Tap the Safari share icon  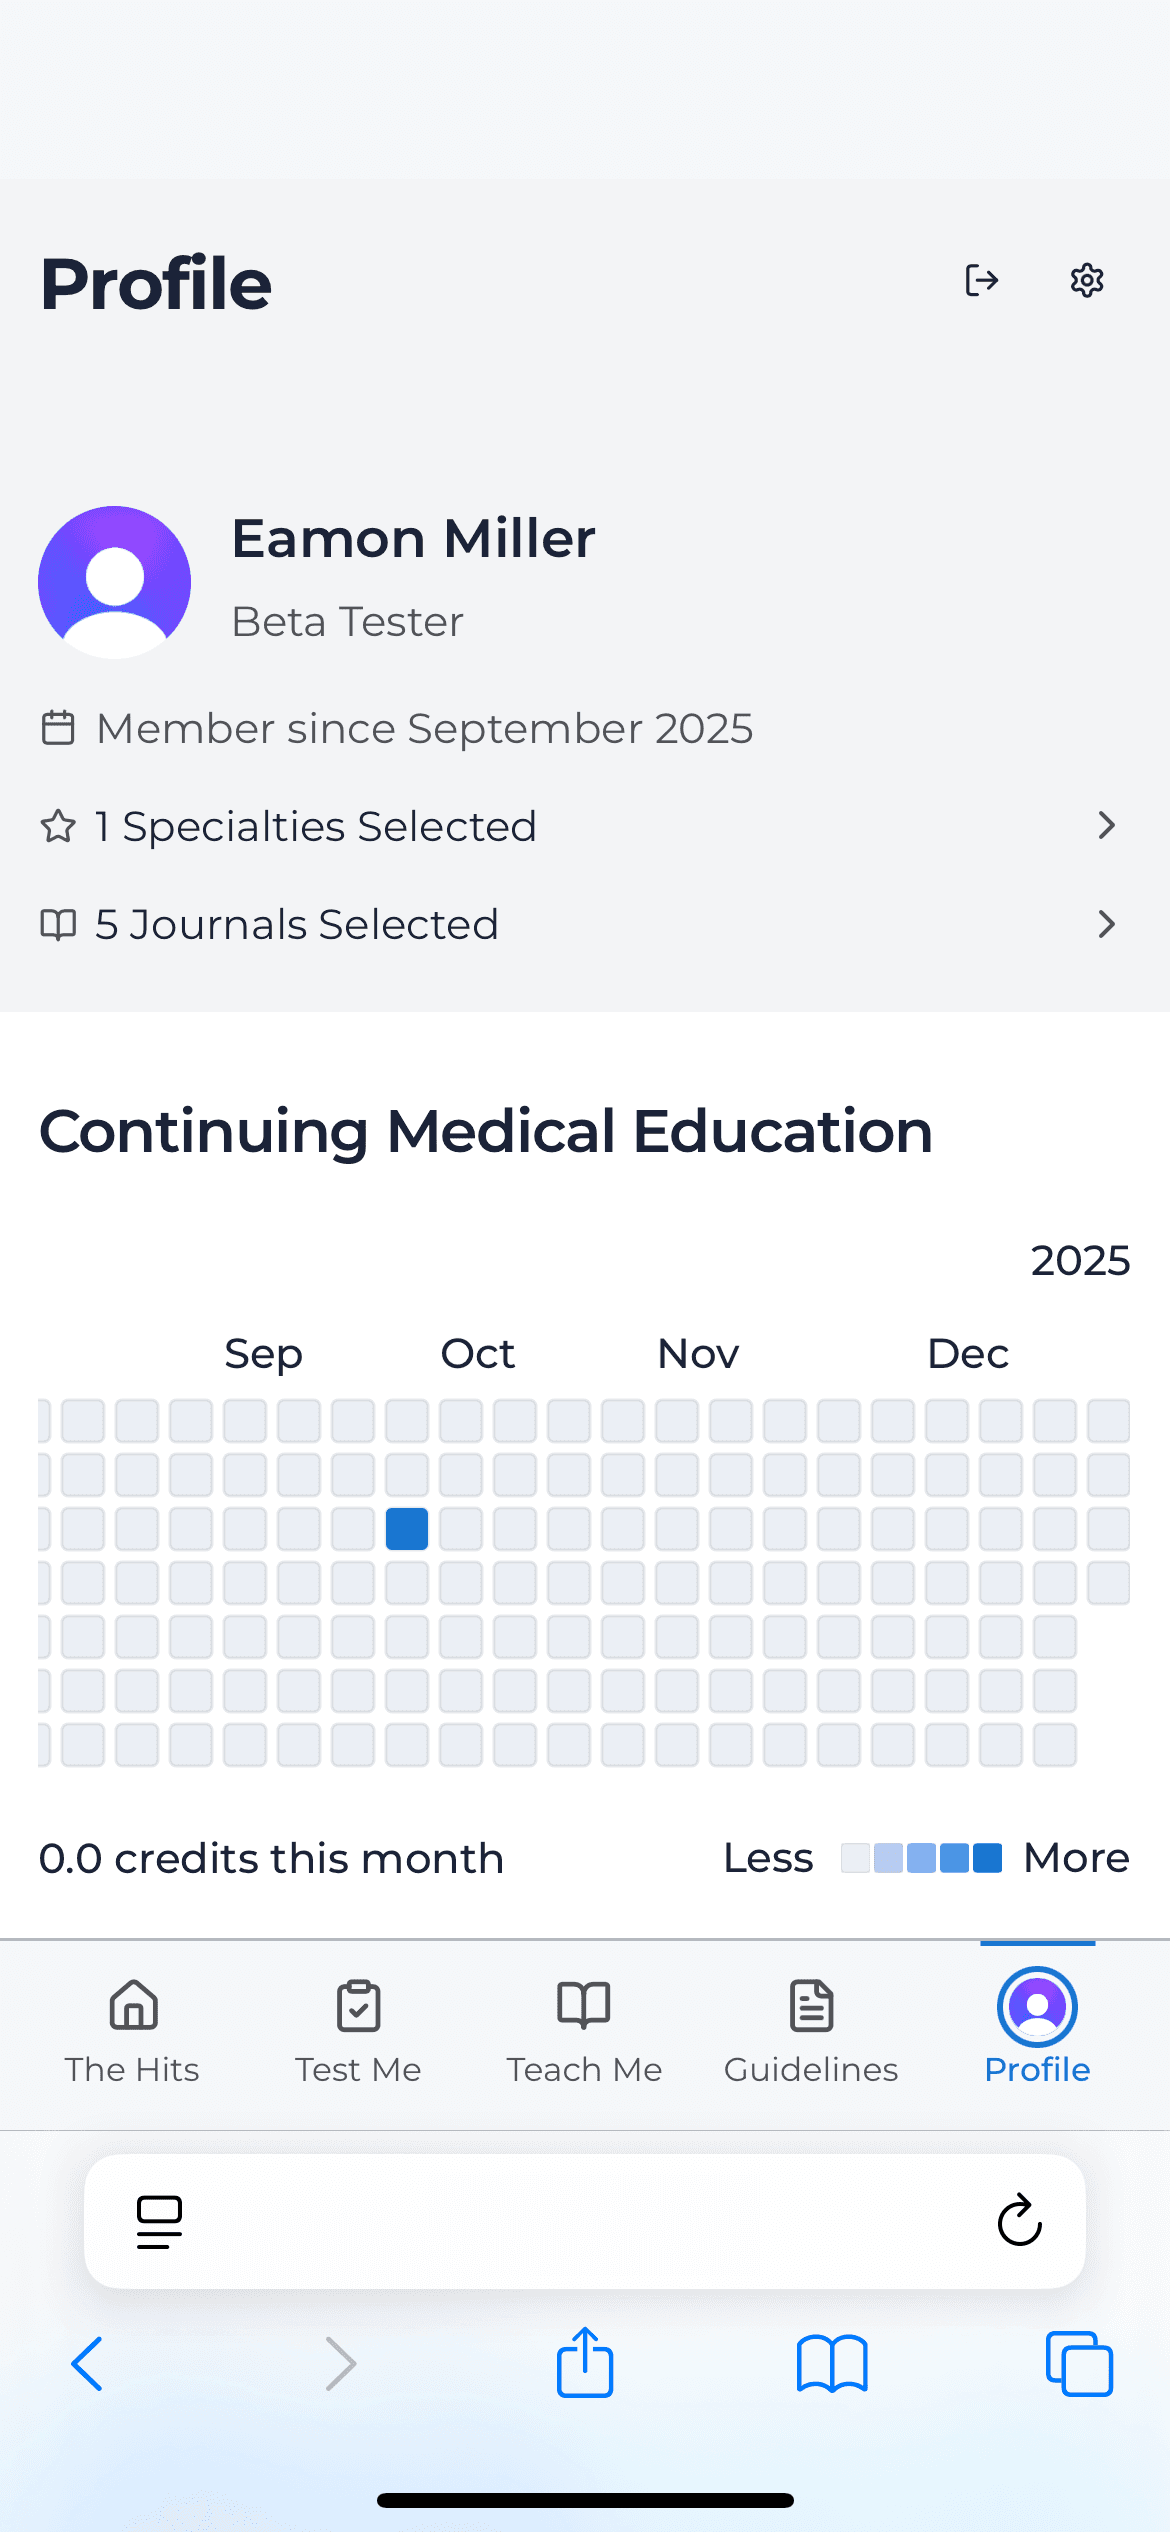tap(585, 2363)
